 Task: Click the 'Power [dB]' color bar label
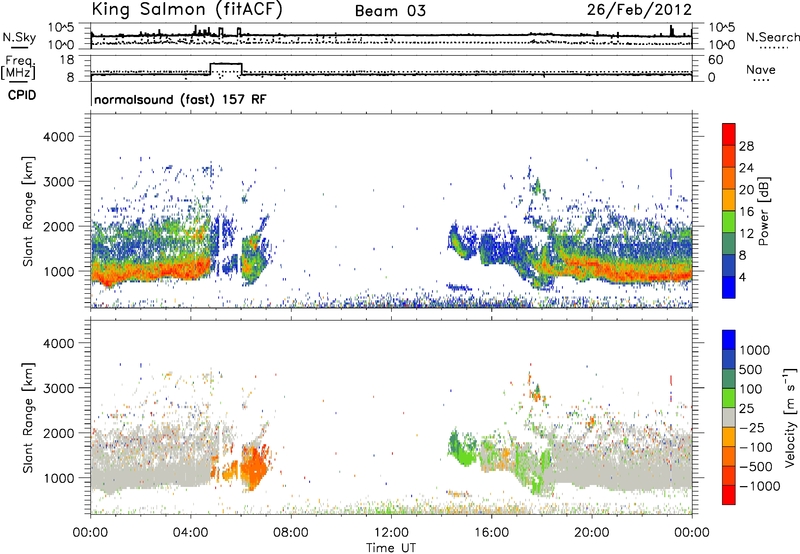pos(764,211)
